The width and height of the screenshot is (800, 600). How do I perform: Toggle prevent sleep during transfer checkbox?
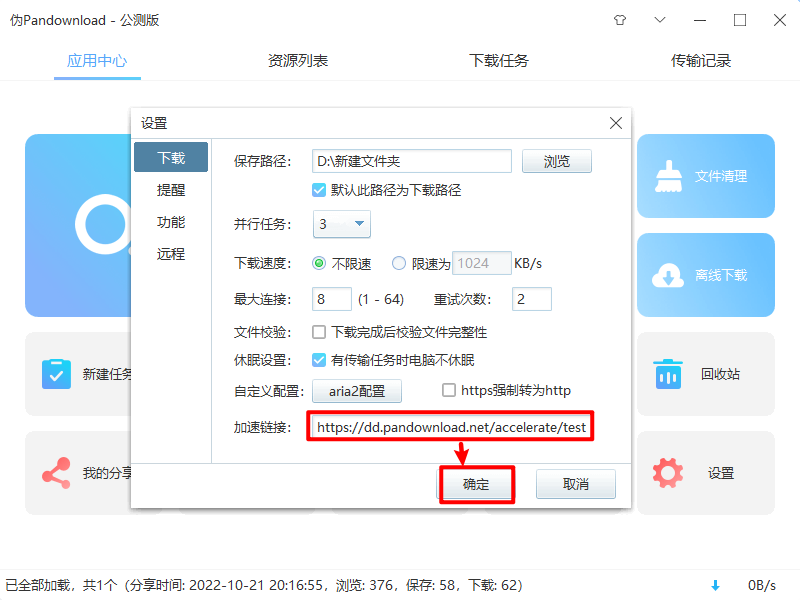pyautogui.click(x=319, y=360)
